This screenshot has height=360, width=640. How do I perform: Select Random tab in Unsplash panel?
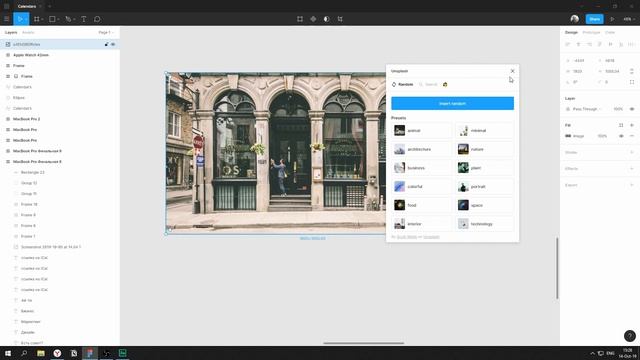[402, 84]
